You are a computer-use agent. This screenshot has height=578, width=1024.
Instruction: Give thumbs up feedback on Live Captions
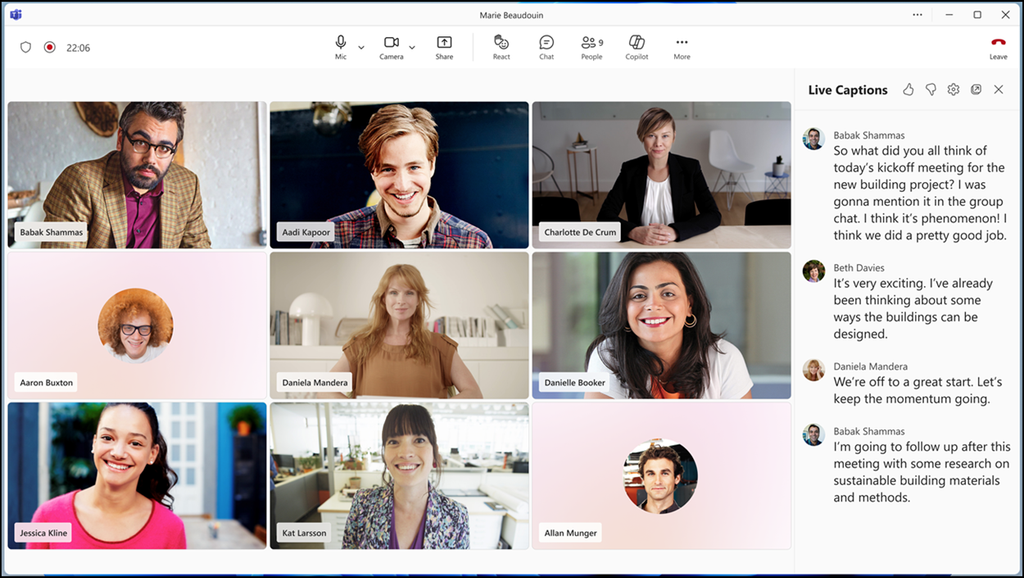[x=908, y=89]
